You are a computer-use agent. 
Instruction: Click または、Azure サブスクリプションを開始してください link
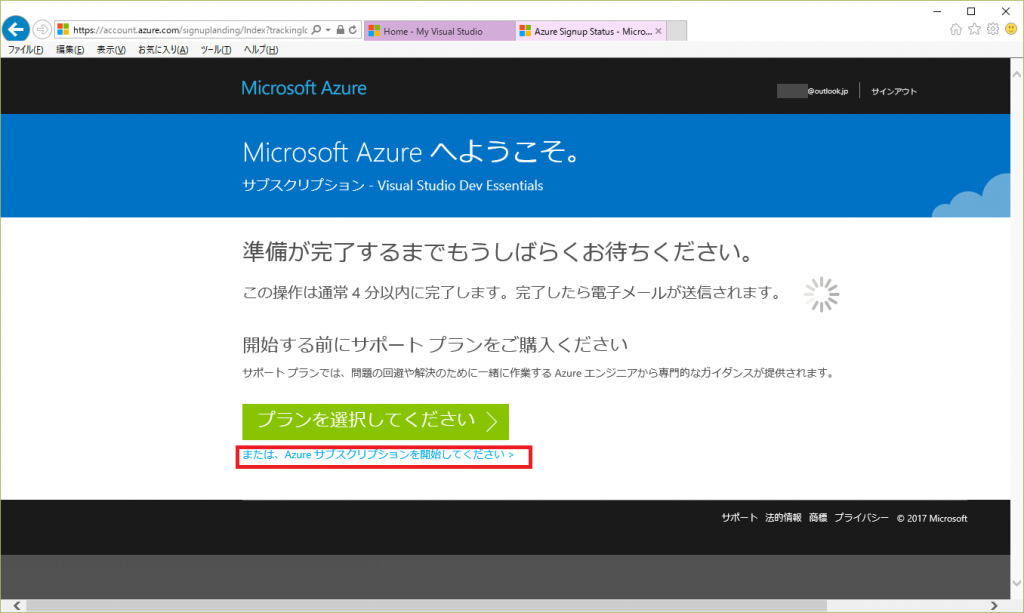coord(377,454)
